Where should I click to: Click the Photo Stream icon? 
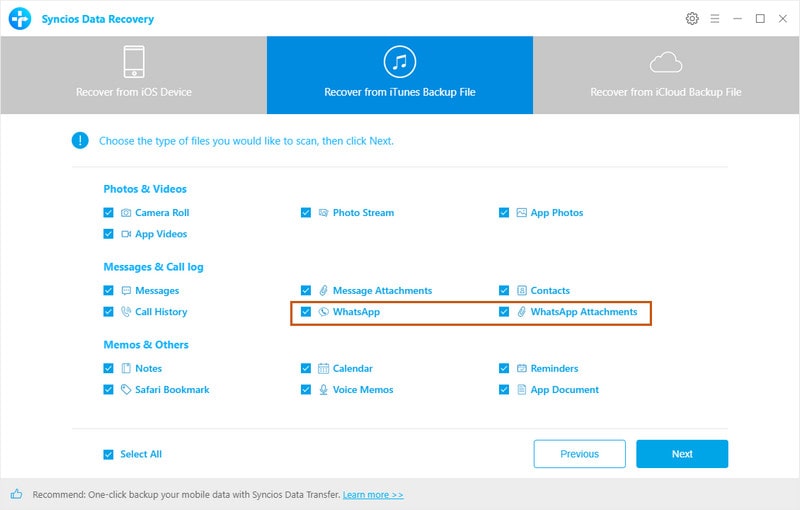coord(323,213)
